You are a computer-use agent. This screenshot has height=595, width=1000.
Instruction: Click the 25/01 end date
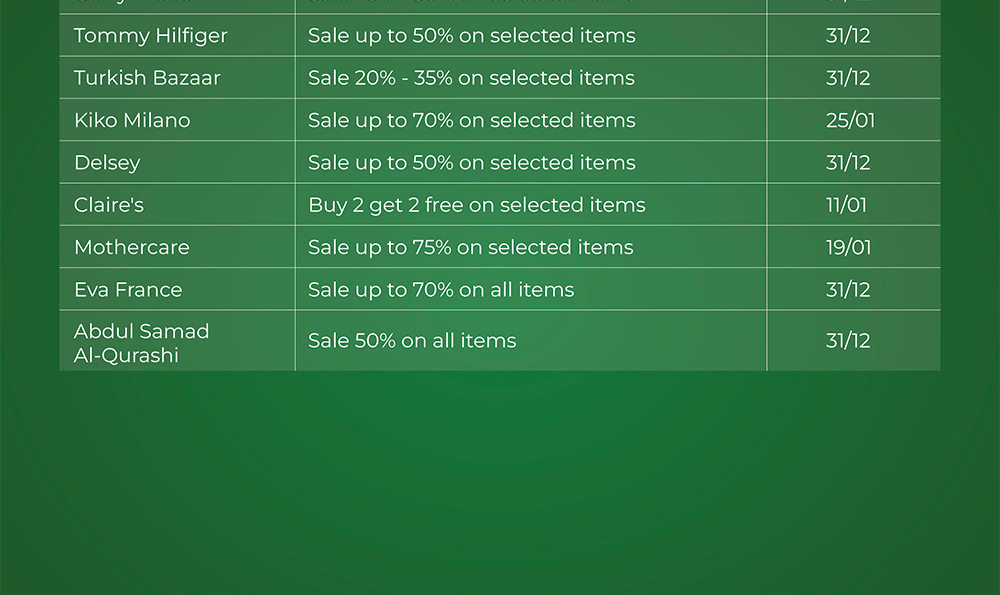[850, 120]
